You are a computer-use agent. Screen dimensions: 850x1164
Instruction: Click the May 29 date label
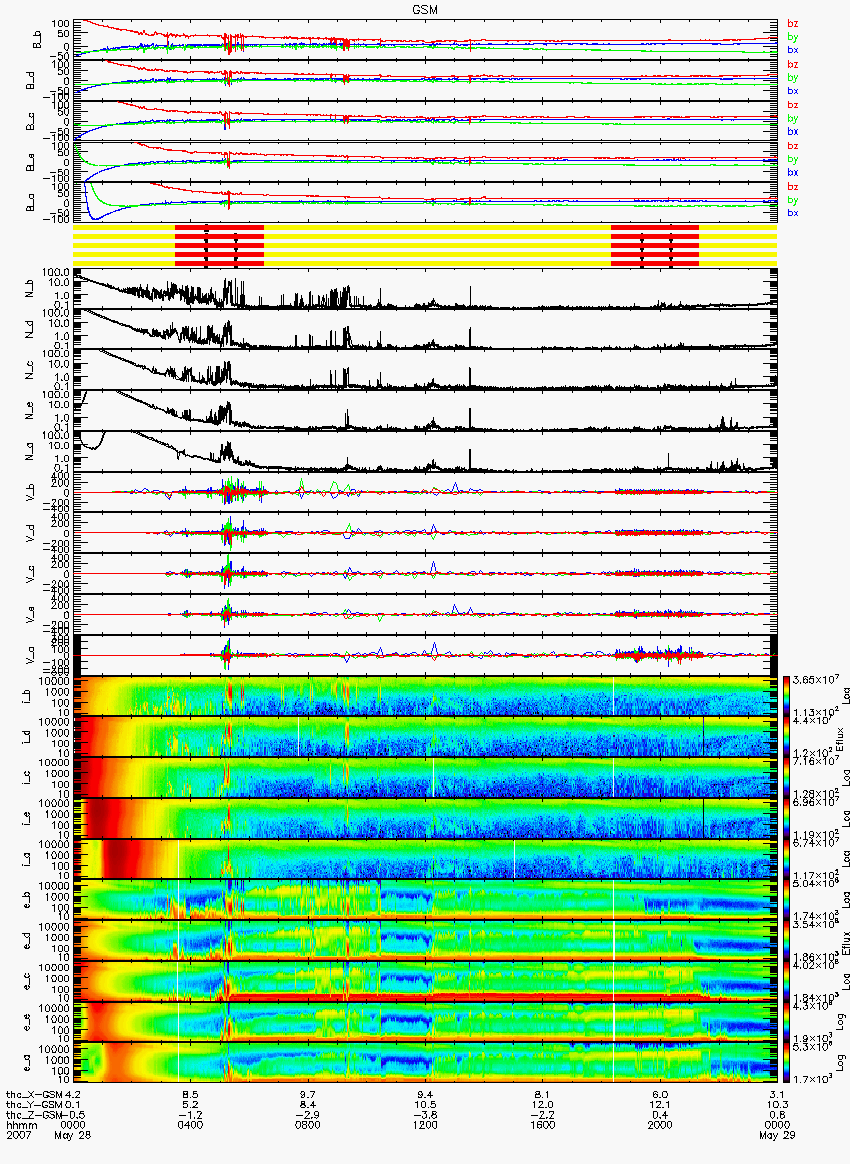(777, 1135)
